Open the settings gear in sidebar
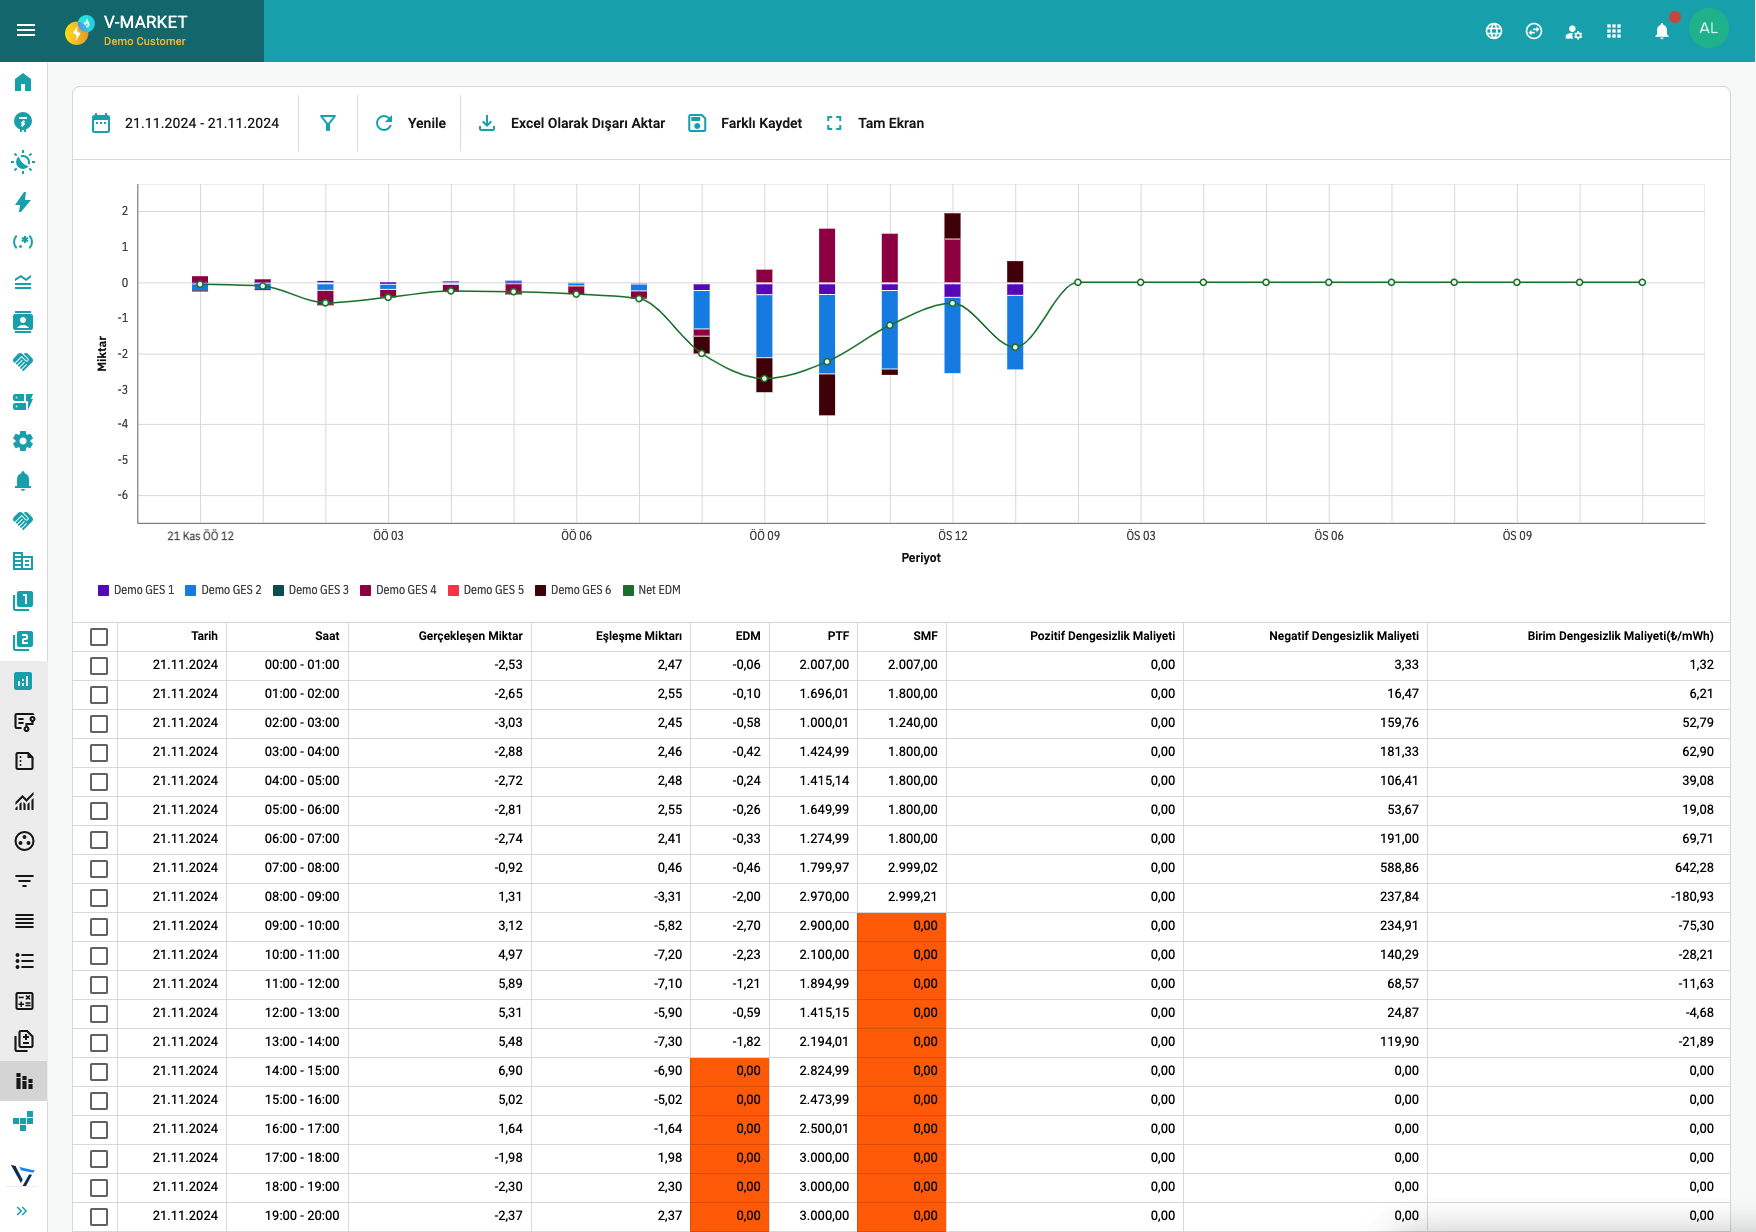The height and width of the screenshot is (1232, 1756). [x=23, y=441]
